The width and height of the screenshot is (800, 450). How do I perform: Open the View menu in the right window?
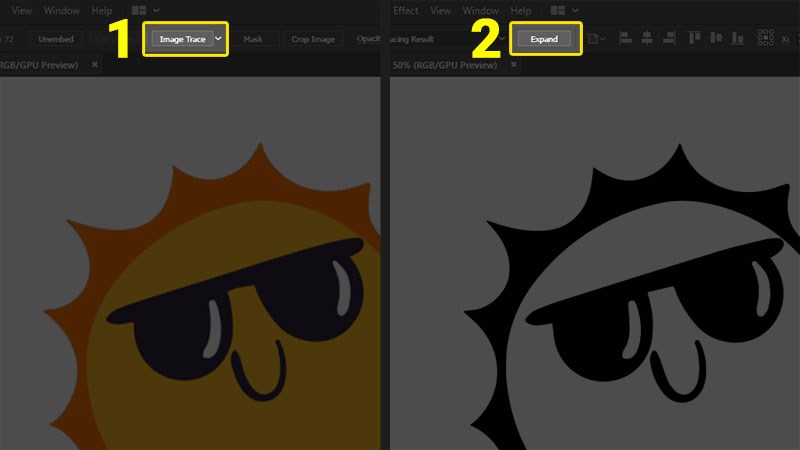pos(440,10)
